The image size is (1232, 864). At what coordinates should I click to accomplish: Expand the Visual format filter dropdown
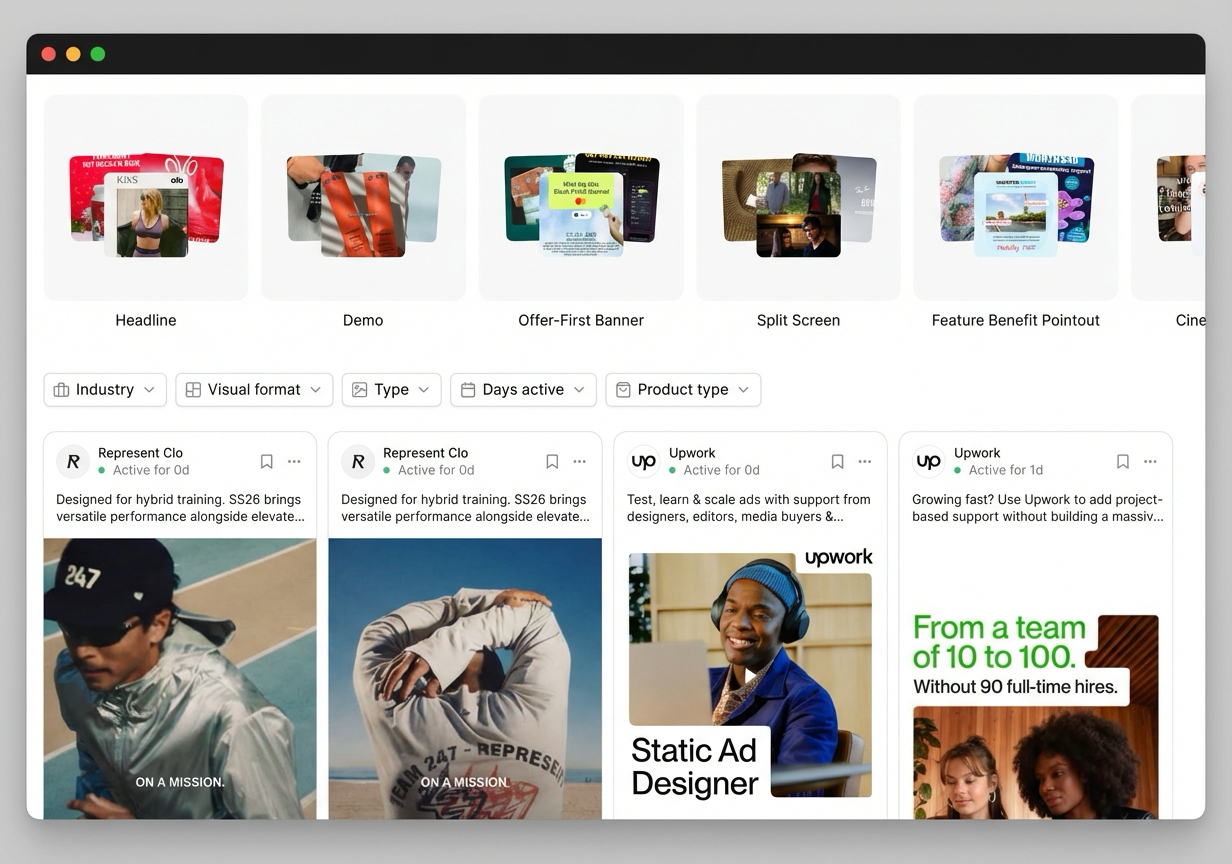click(254, 390)
